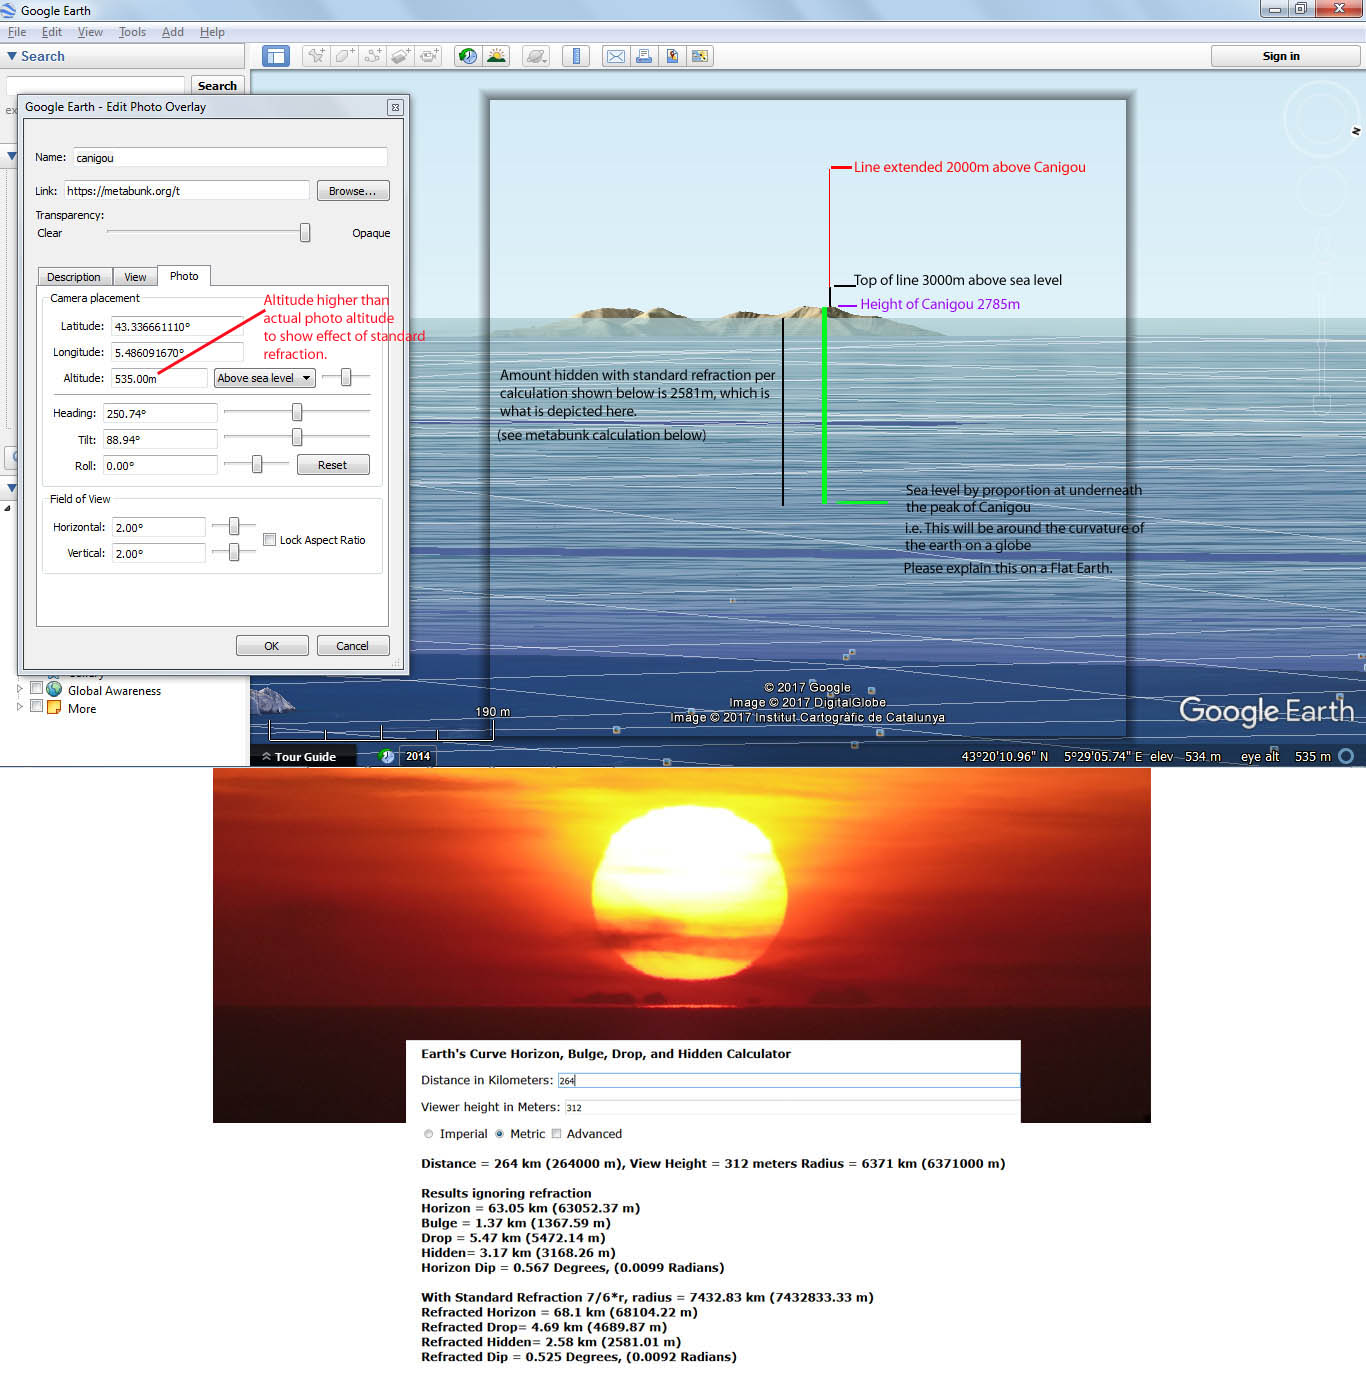1366x1400 pixels.
Task: Open the View menu
Action: pos(90,32)
